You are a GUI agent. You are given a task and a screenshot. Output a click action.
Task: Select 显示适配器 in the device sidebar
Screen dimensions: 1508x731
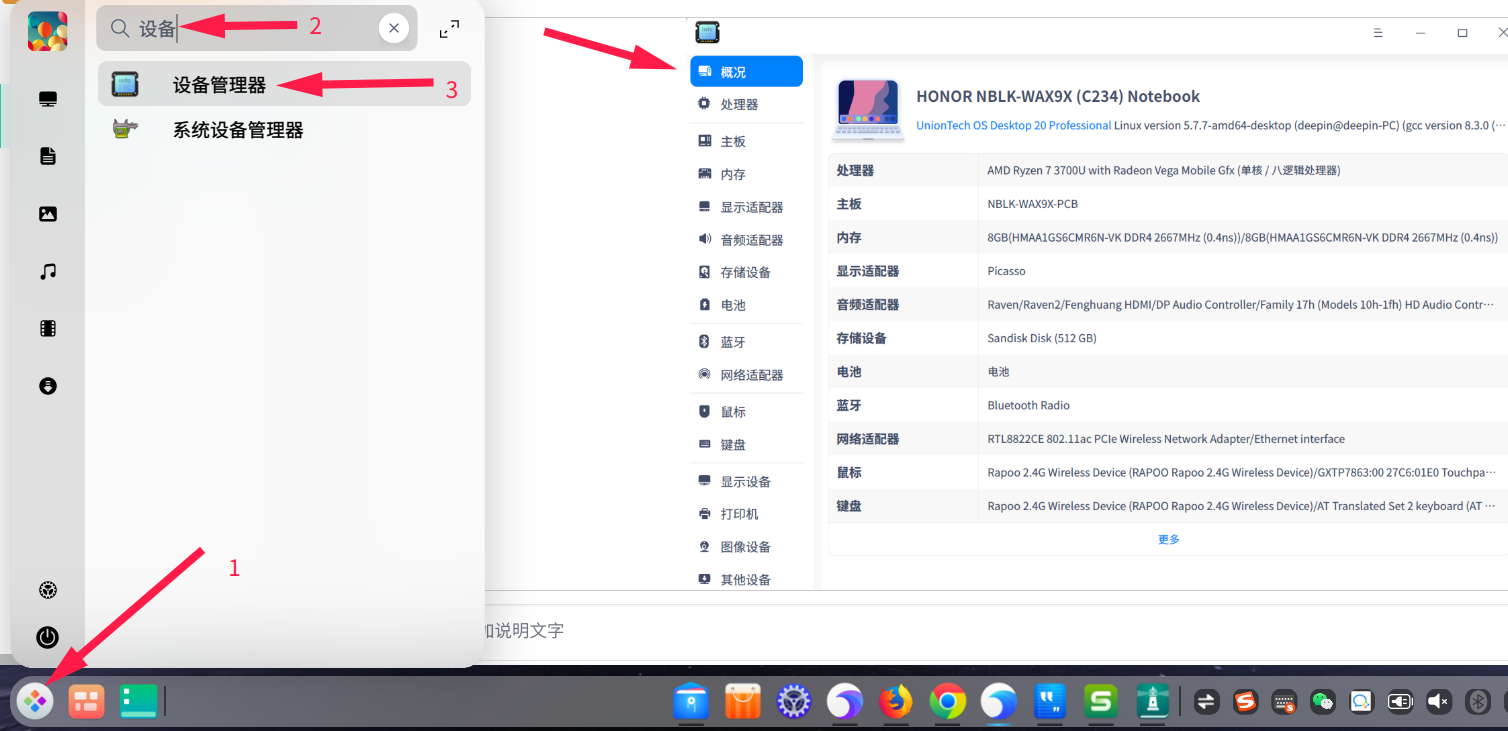[x=746, y=207]
